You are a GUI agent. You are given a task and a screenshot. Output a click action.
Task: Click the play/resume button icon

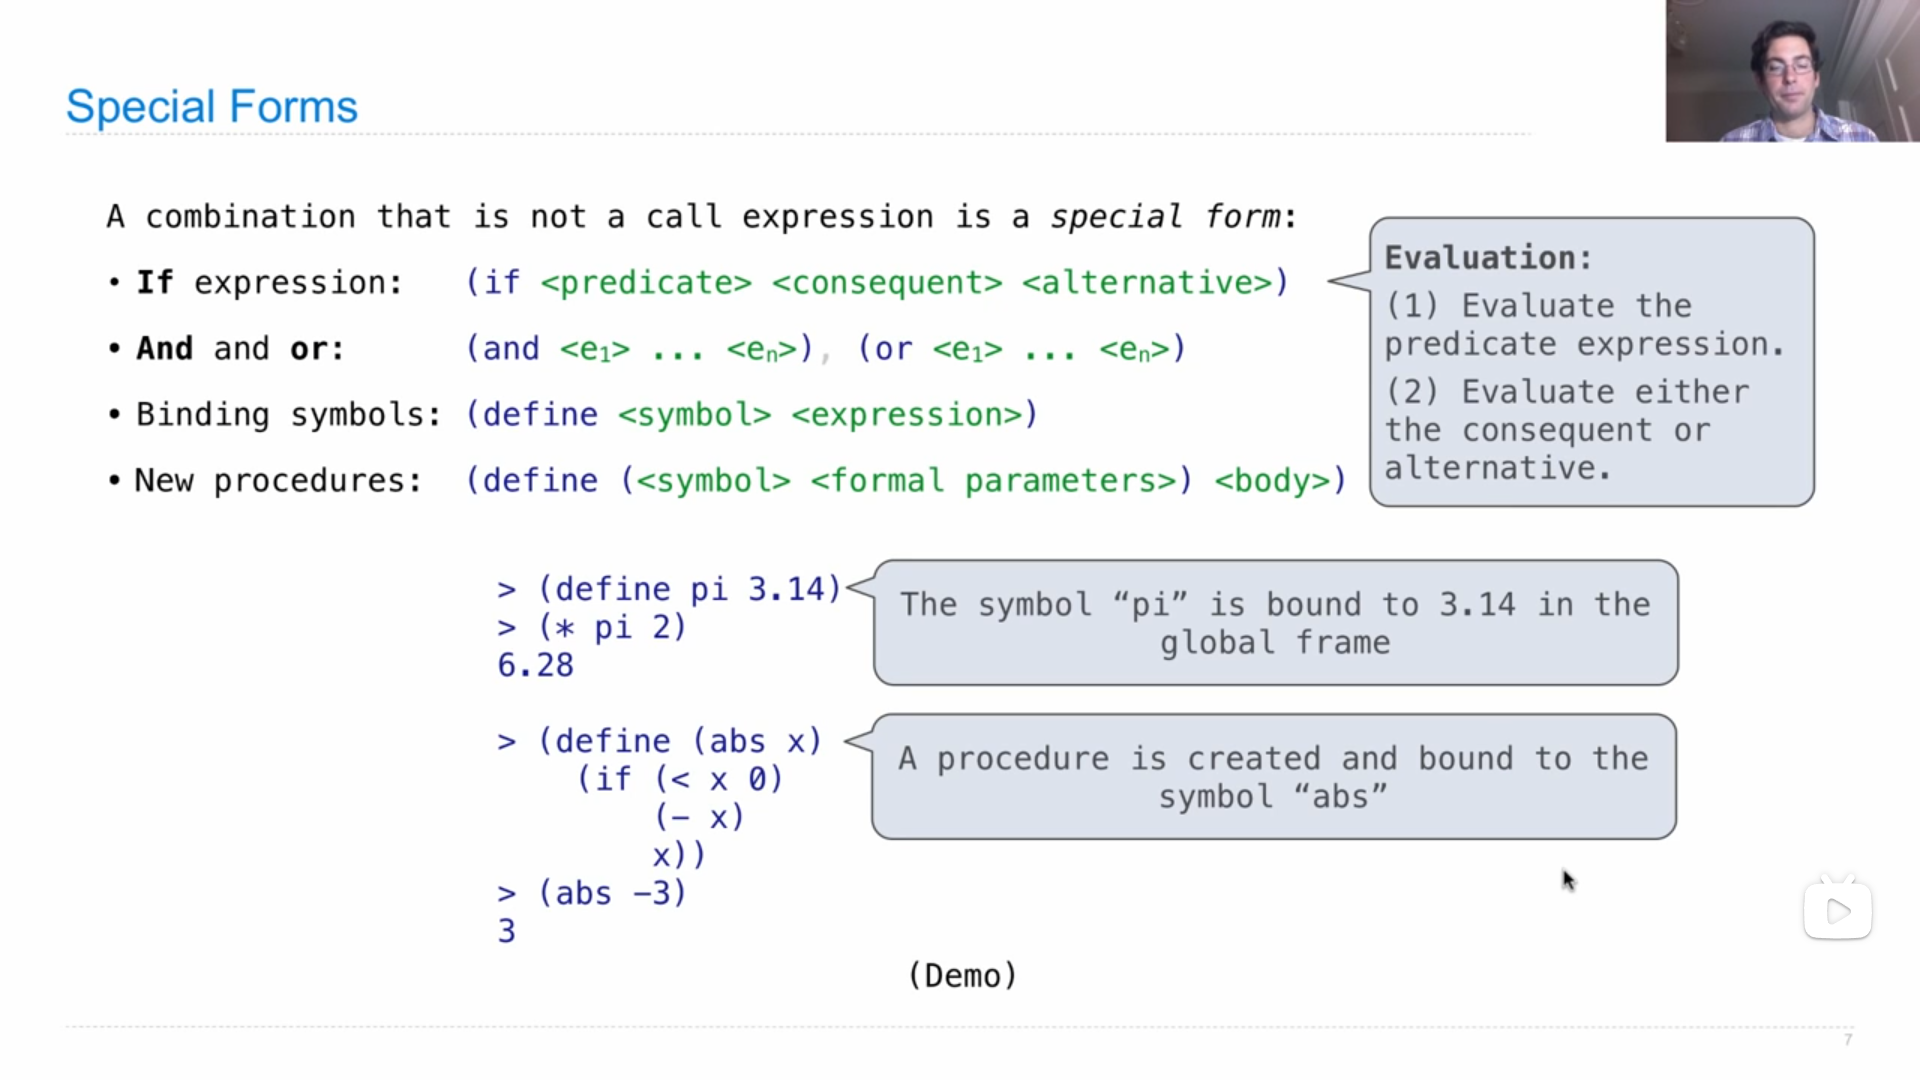(x=1836, y=909)
